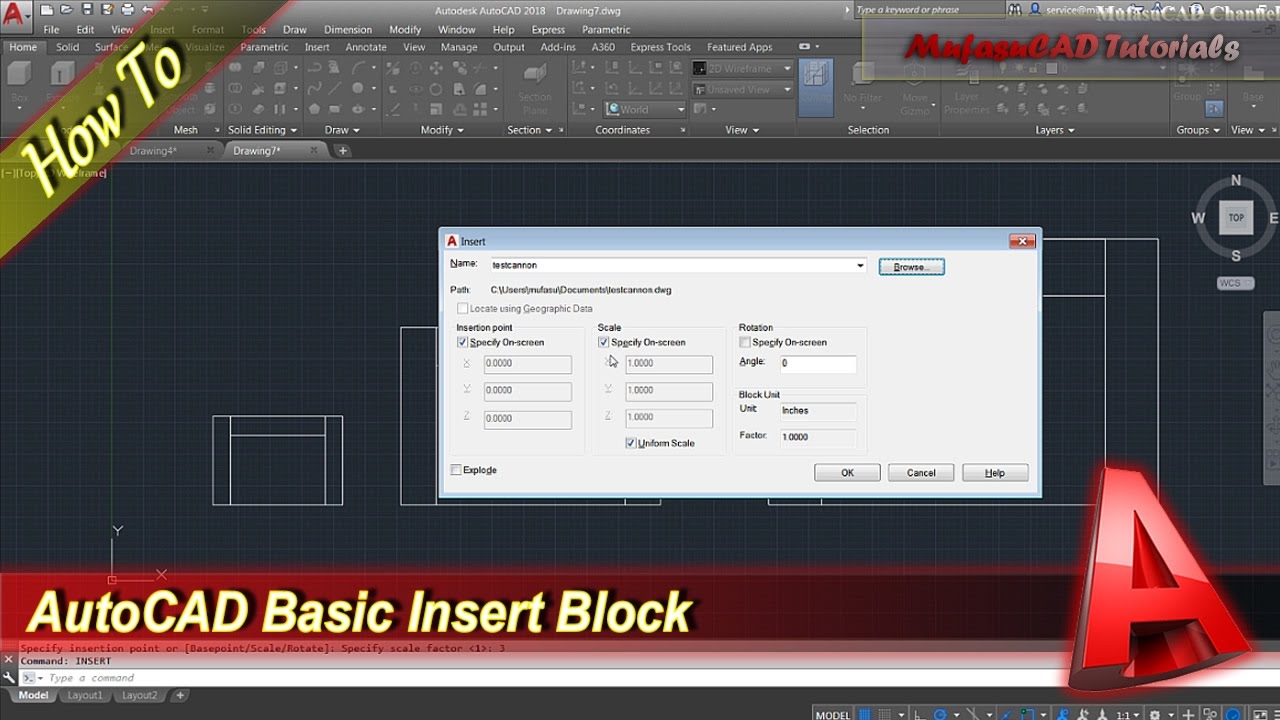The width and height of the screenshot is (1280, 720).
Task: Expand the Draw panel flyout
Action: click(342, 130)
